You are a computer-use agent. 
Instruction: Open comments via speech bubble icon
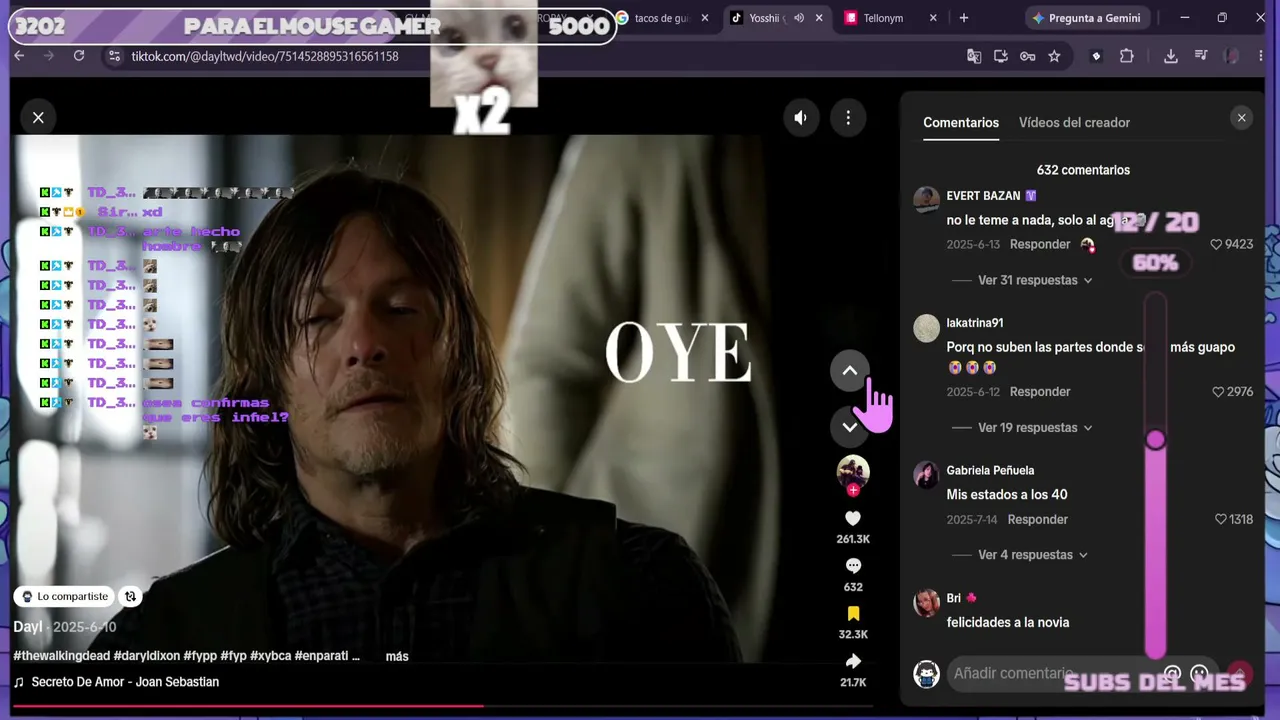[853, 566]
